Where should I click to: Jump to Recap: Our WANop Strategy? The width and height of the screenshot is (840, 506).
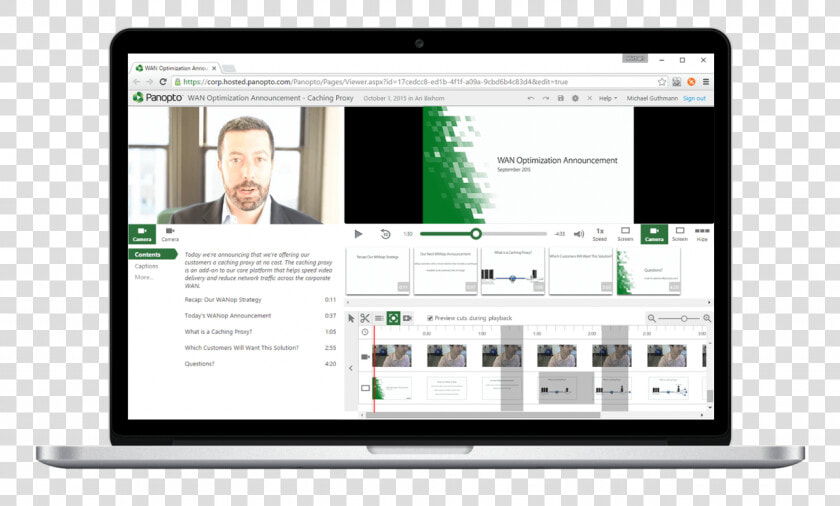click(260, 300)
